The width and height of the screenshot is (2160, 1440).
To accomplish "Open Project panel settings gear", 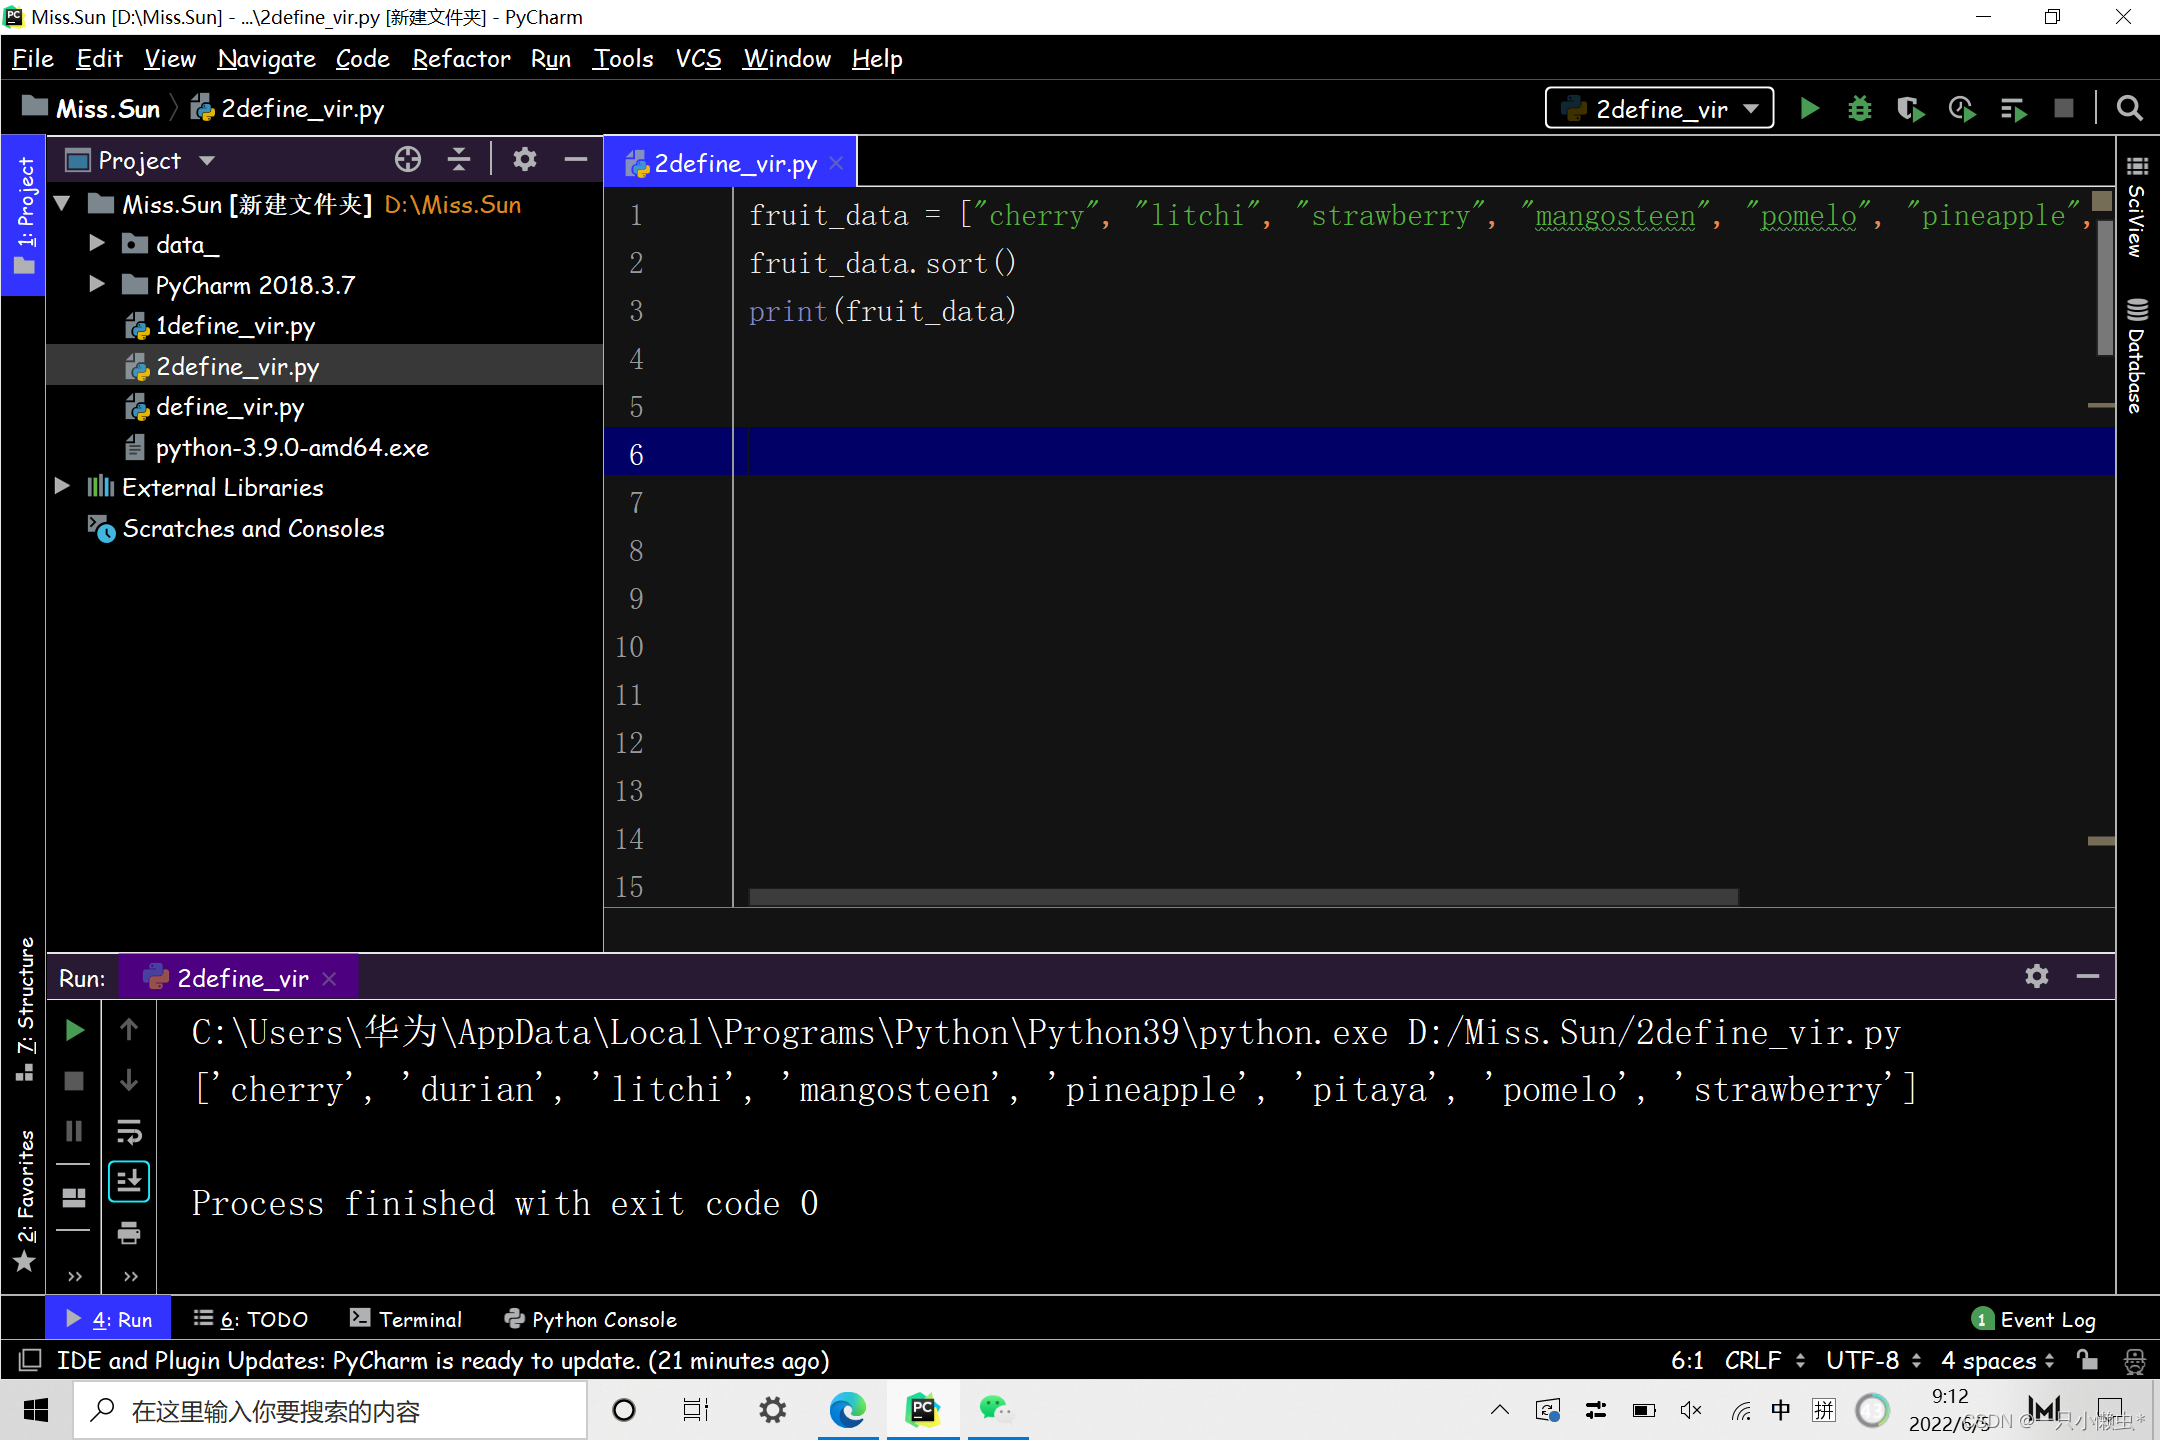I will tap(525, 160).
